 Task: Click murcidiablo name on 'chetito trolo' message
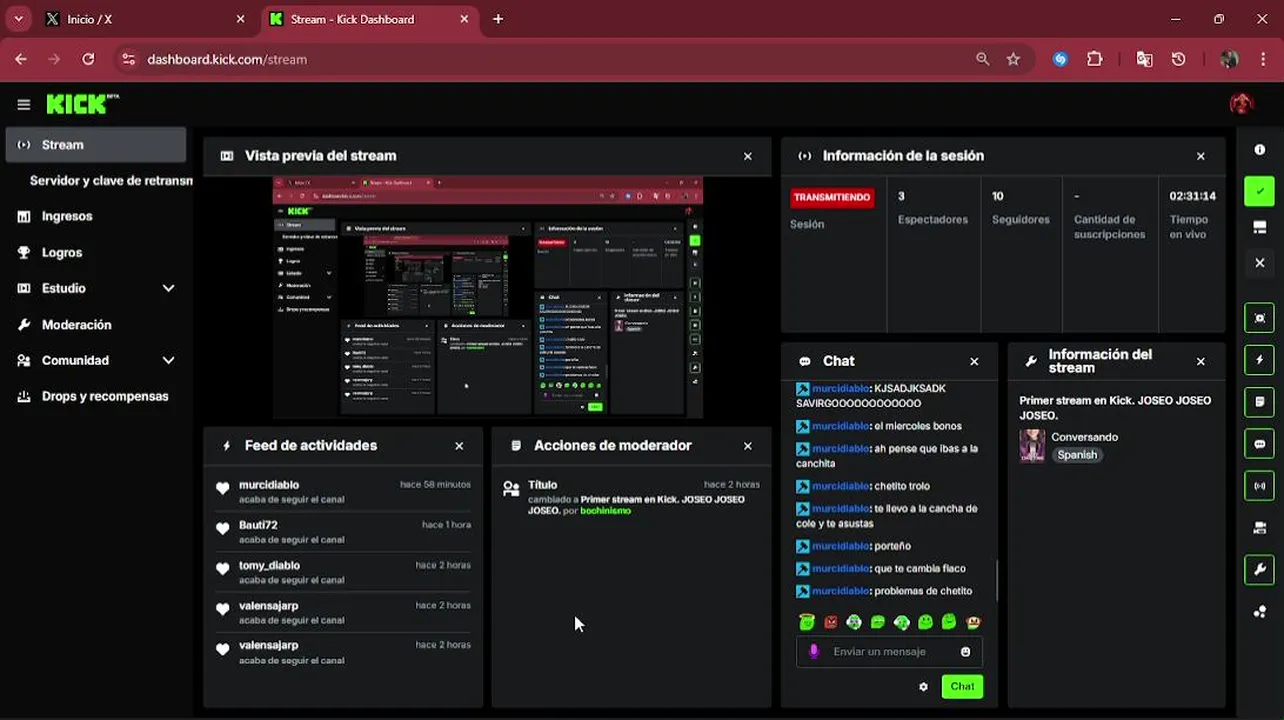point(840,487)
